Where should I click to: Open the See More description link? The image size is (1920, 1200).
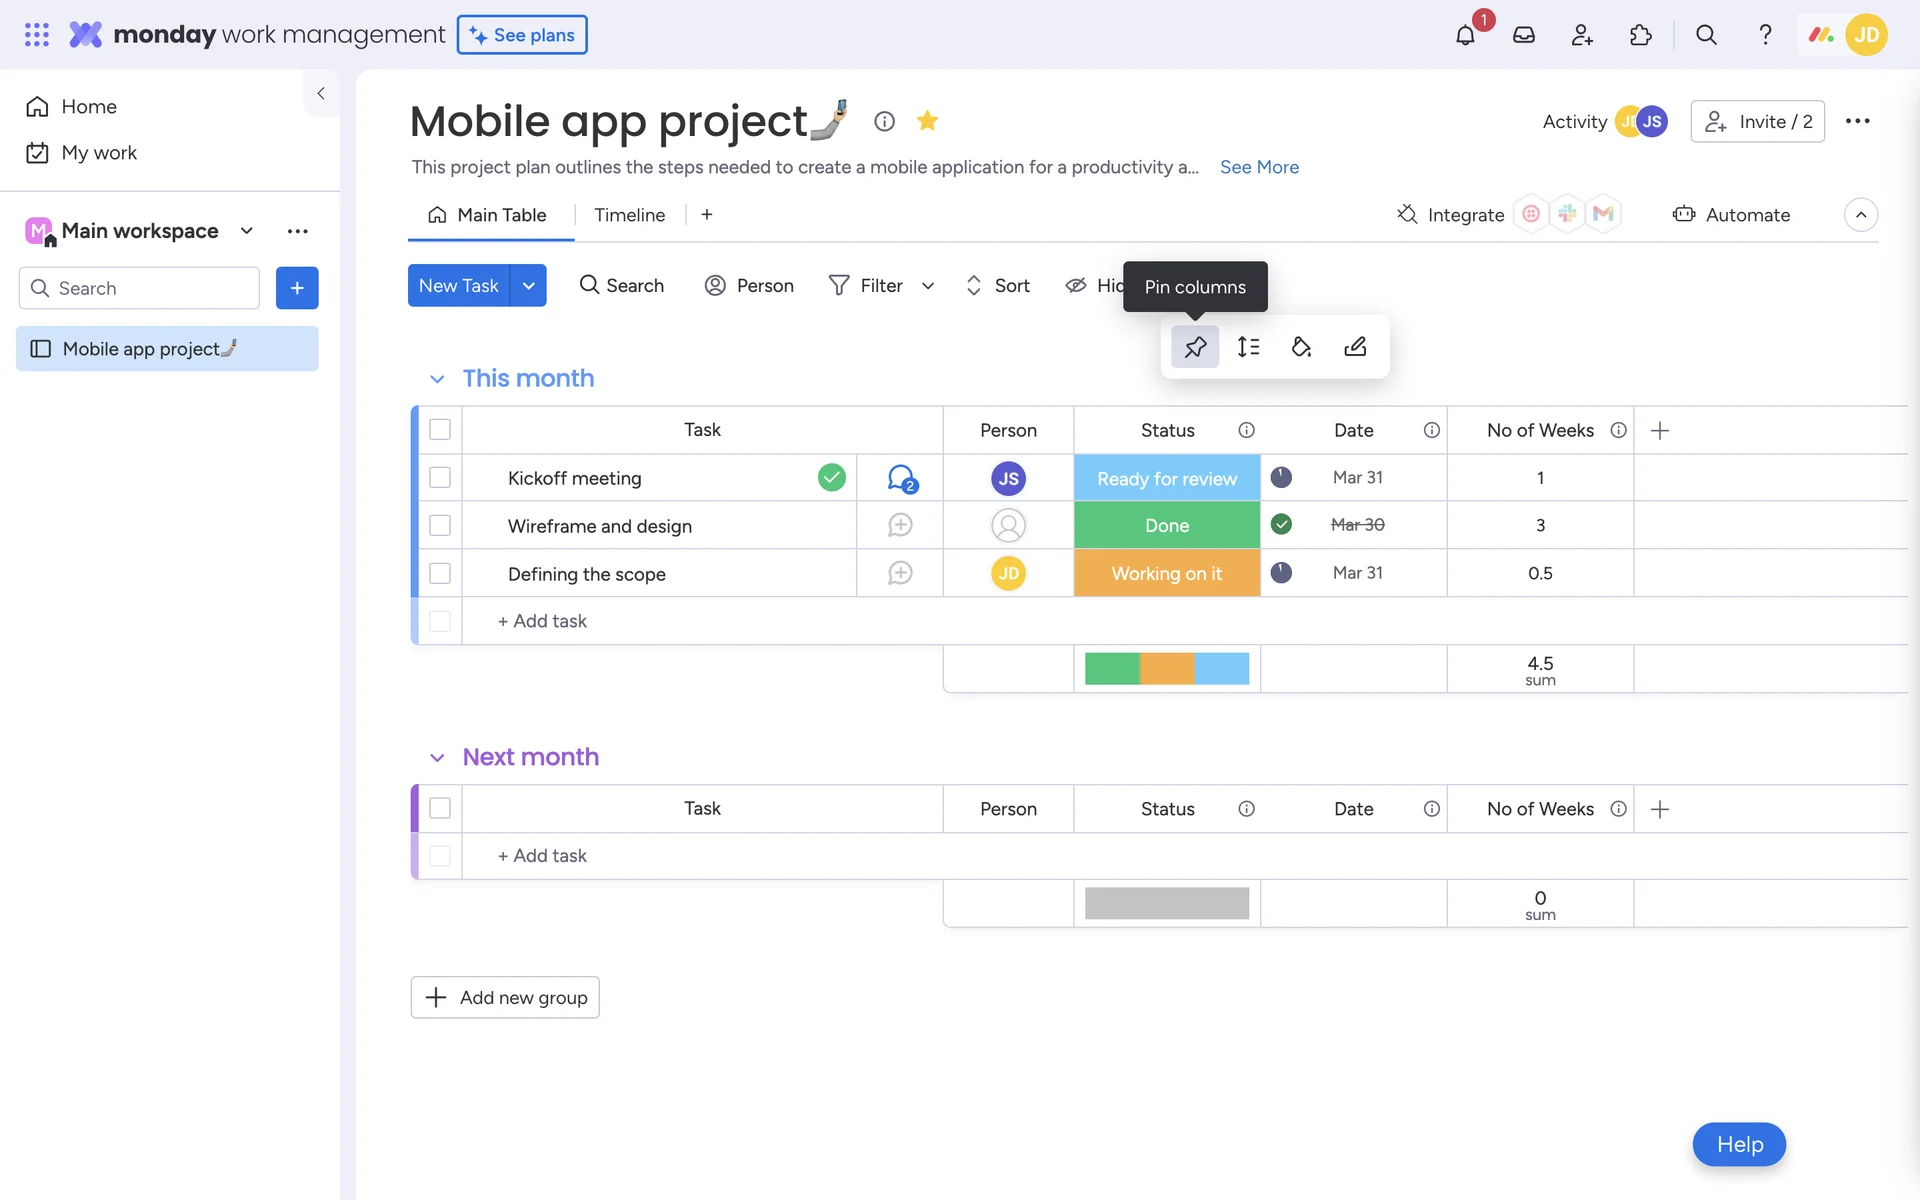[1259, 167]
